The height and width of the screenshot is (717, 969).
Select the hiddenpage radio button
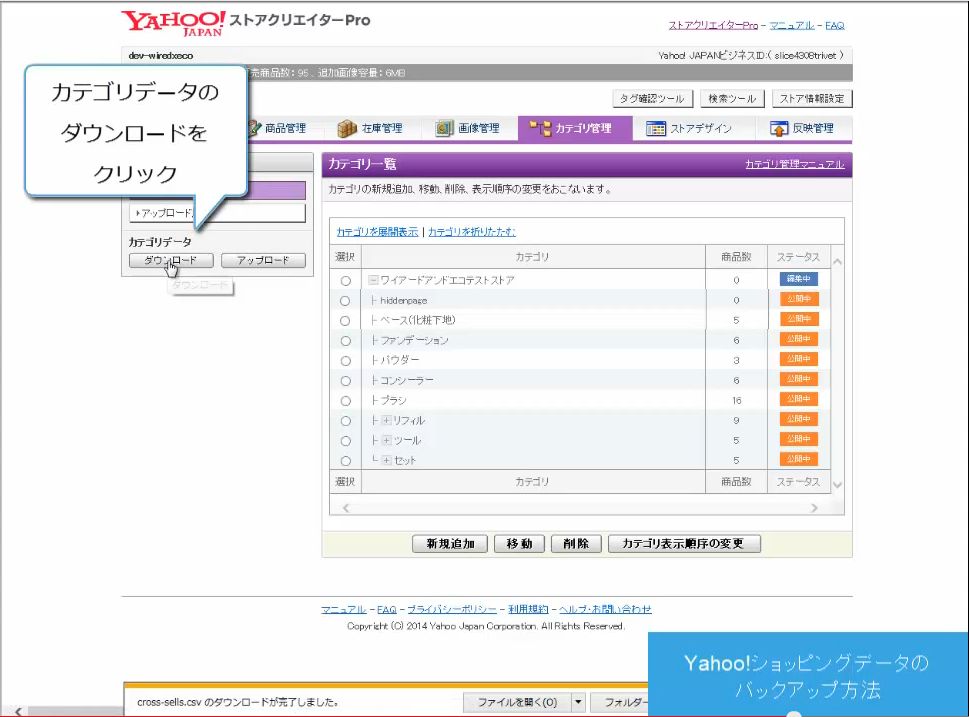tap(345, 301)
